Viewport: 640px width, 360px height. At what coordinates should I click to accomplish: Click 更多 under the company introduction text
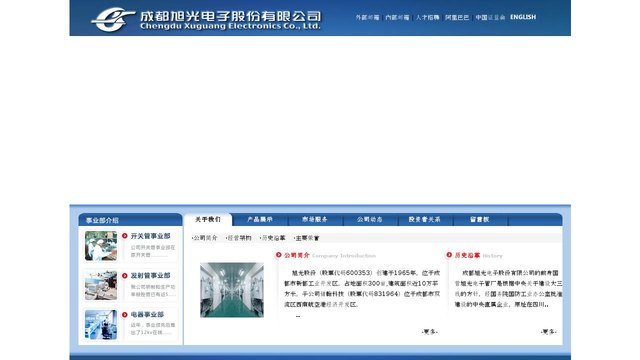coord(429,332)
